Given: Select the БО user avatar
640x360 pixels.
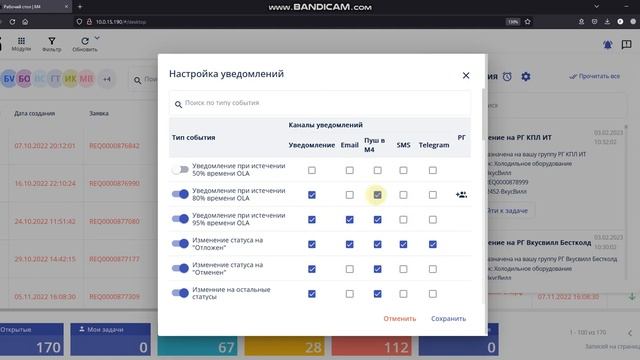Looking at the screenshot, I should point(24,79).
